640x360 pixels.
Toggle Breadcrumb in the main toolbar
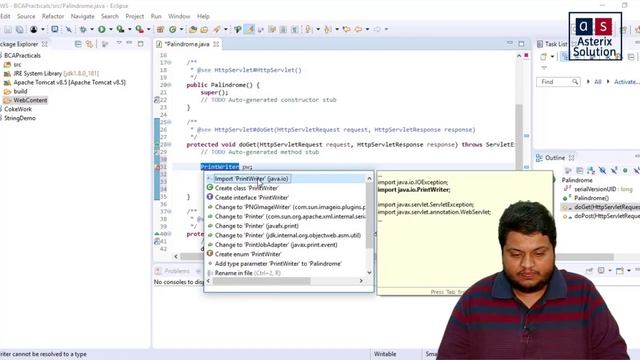coord(238,29)
